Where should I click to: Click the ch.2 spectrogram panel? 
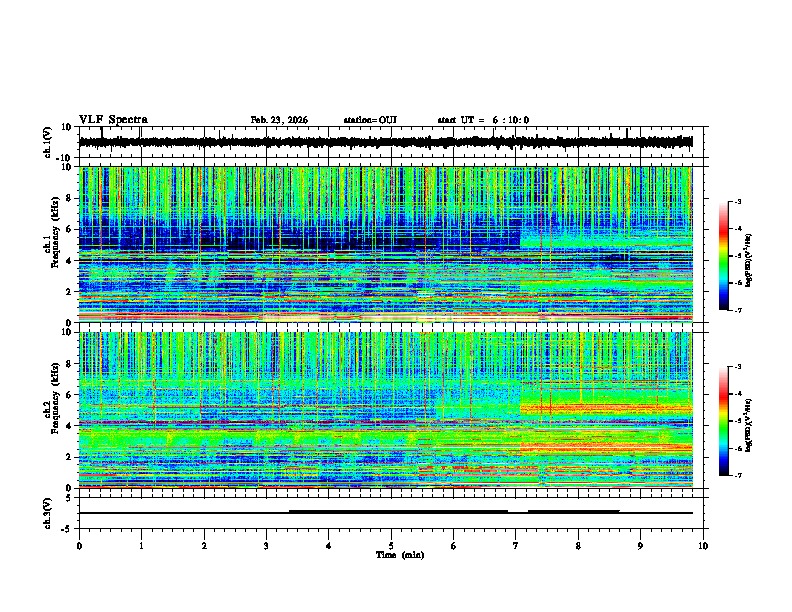tap(385, 410)
